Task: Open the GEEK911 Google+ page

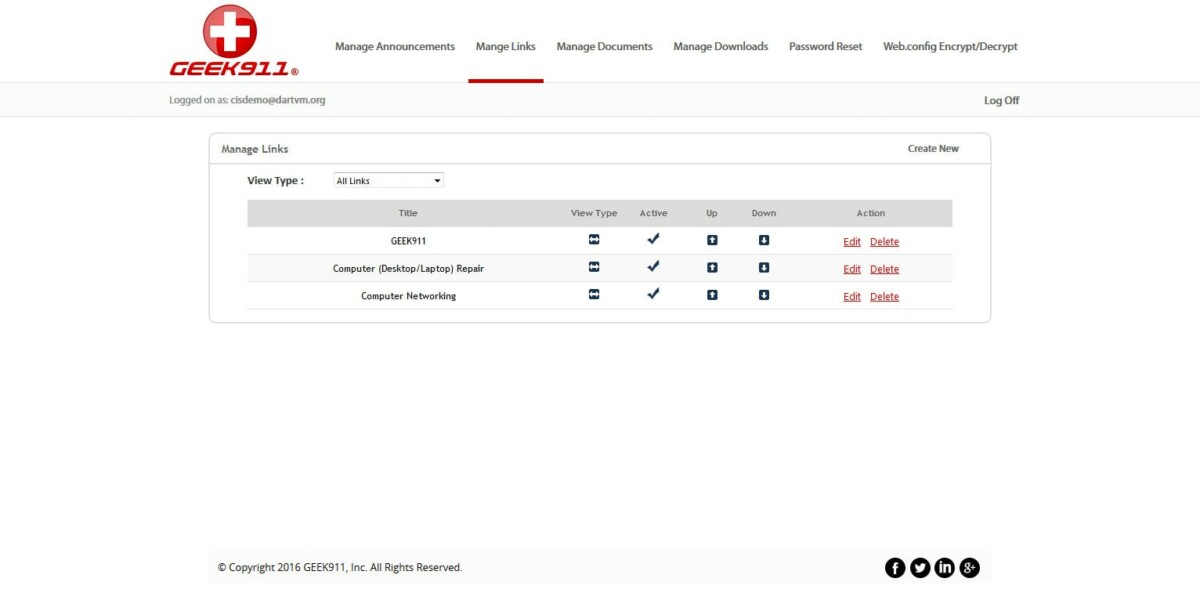Action: 969,567
